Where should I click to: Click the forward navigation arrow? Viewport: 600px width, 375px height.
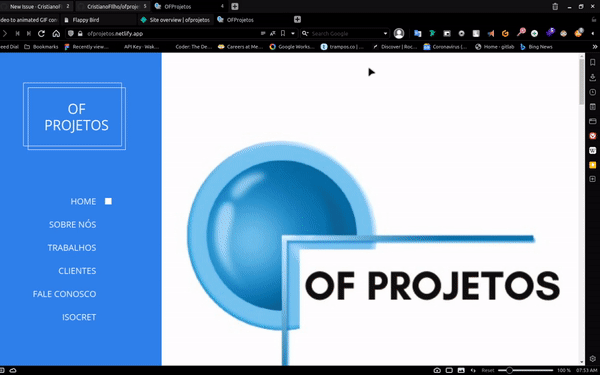pos(5,34)
